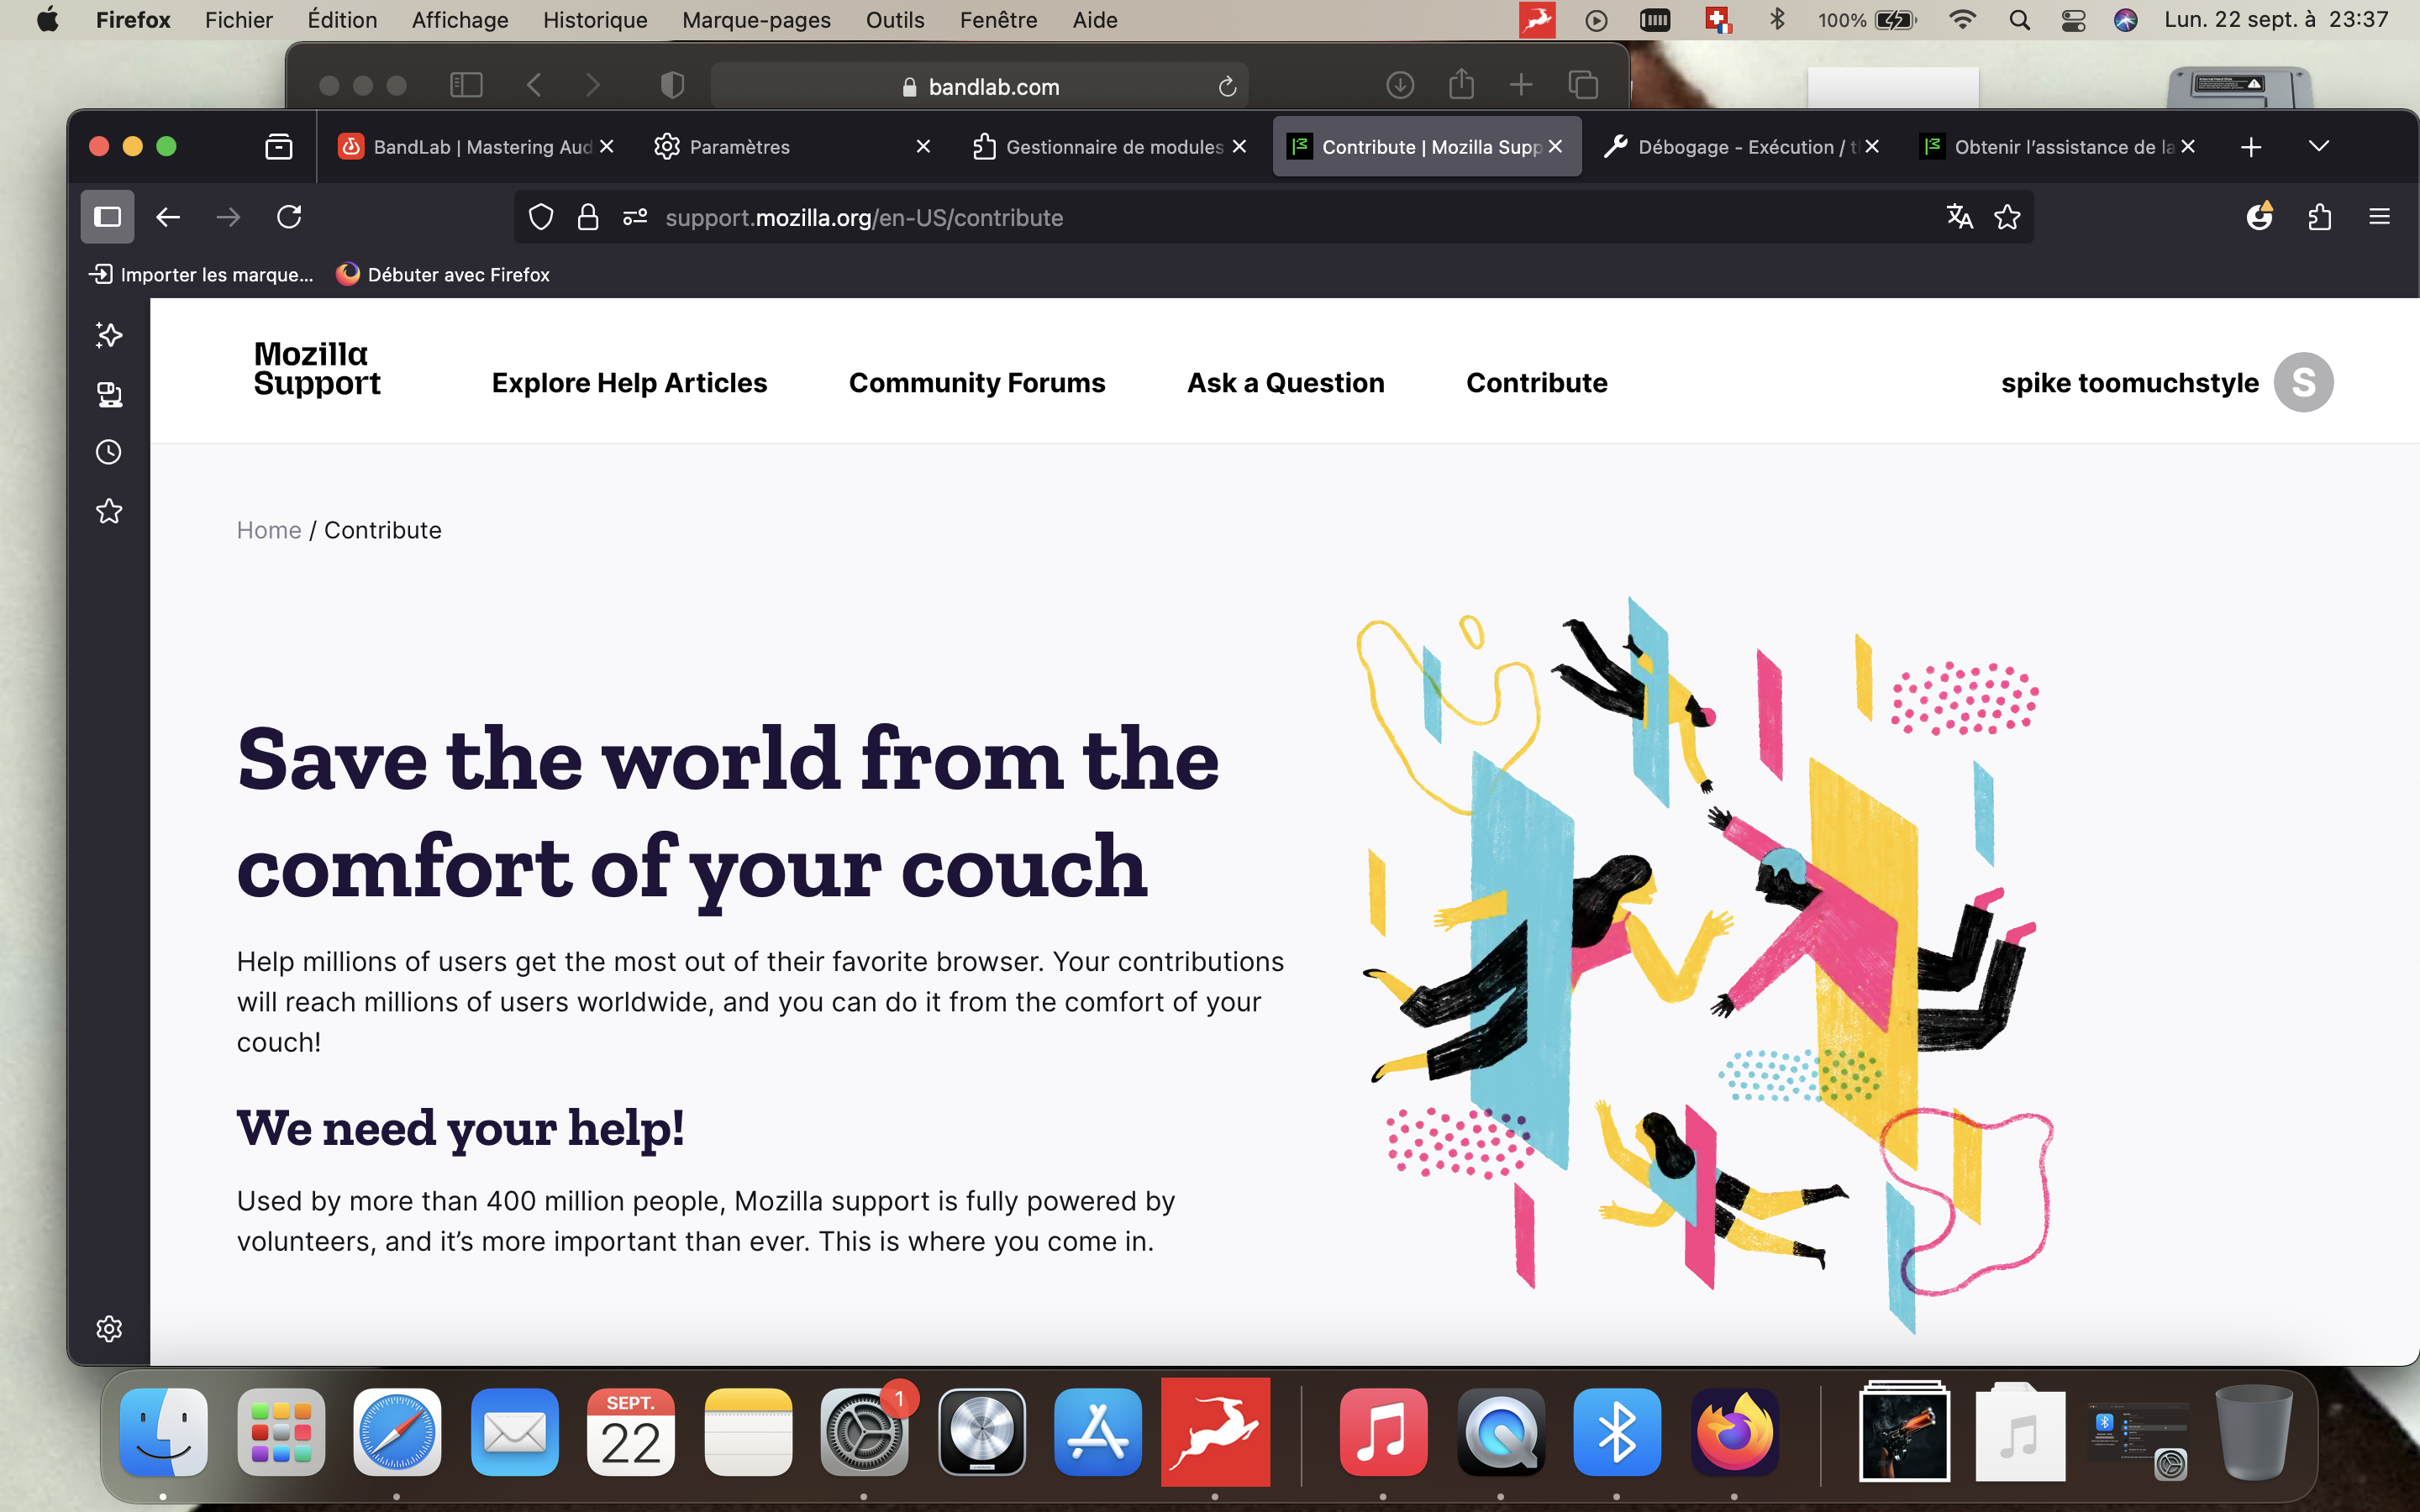Open synced tabs sidebar icon
The width and height of the screenshot is (2420, 1512).
(109, 394)
